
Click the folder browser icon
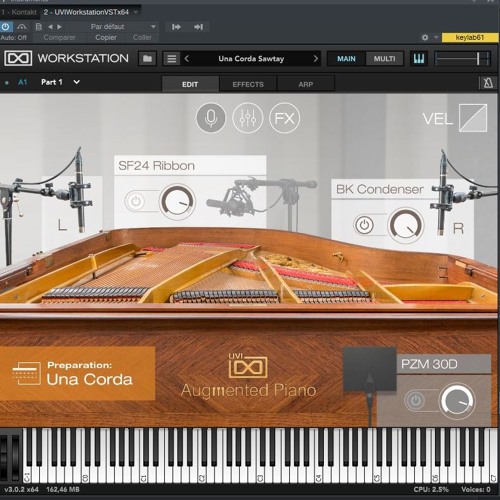click(x=147, y=59)
